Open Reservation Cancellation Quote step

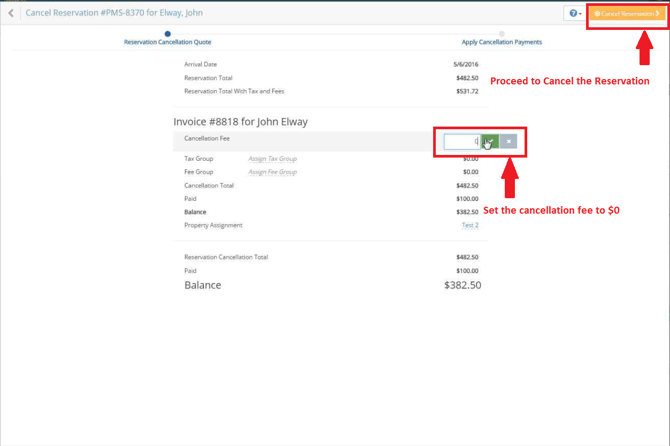click(168, 42)
